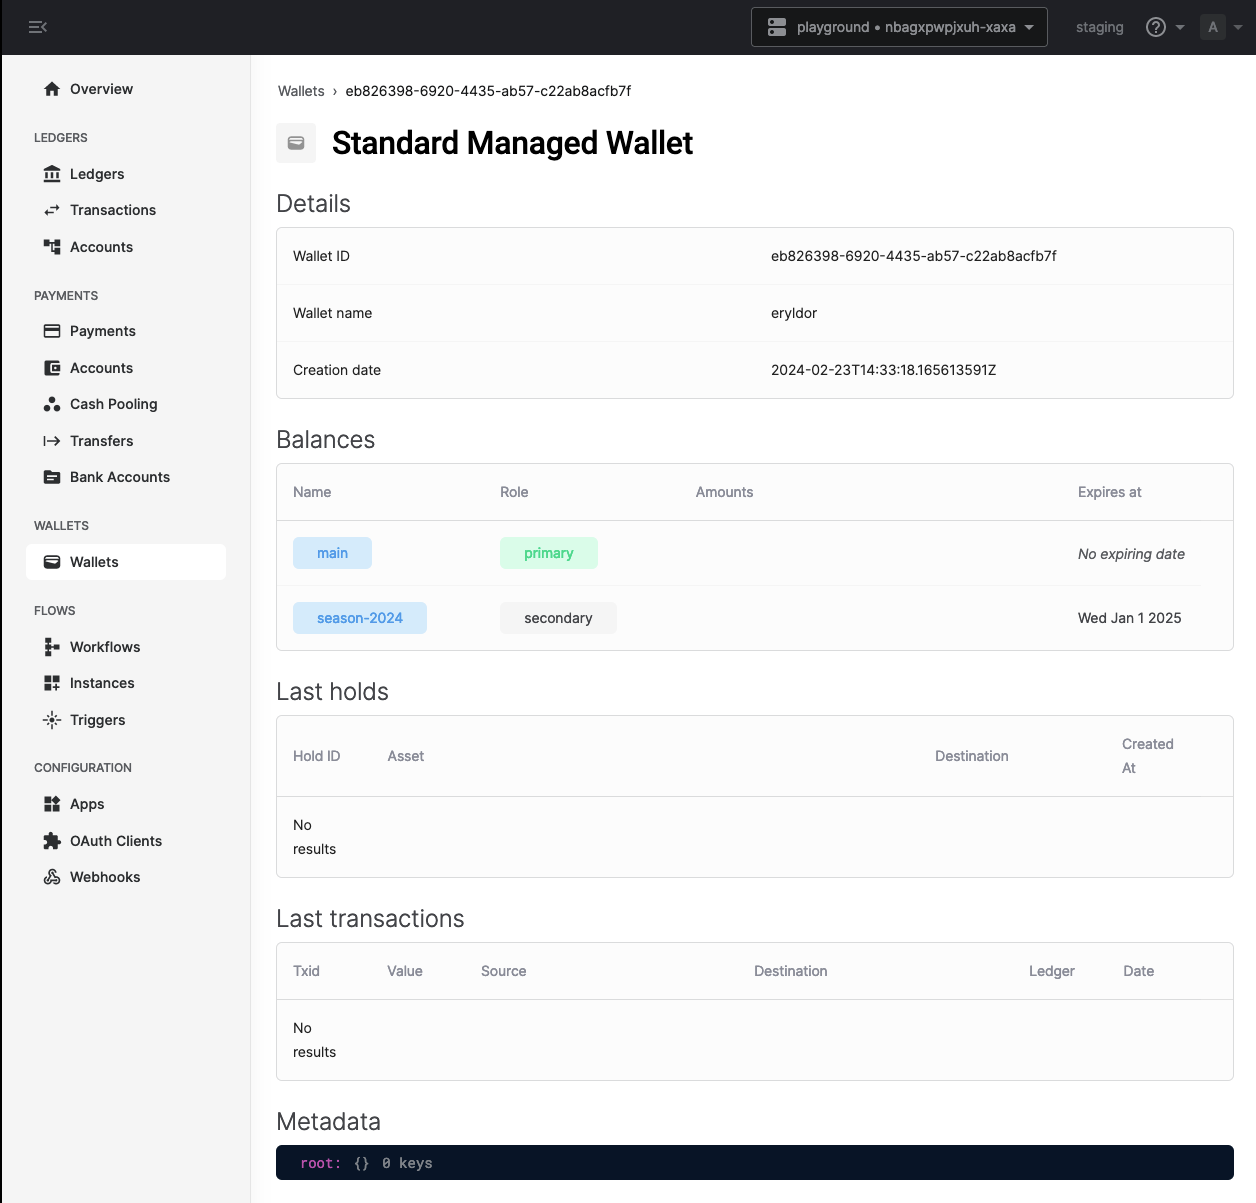The height and width of the screenshot is (1203, 1256).
Task: Collapse the sidebar with the menu icon
Action: [x=38, y=27]
